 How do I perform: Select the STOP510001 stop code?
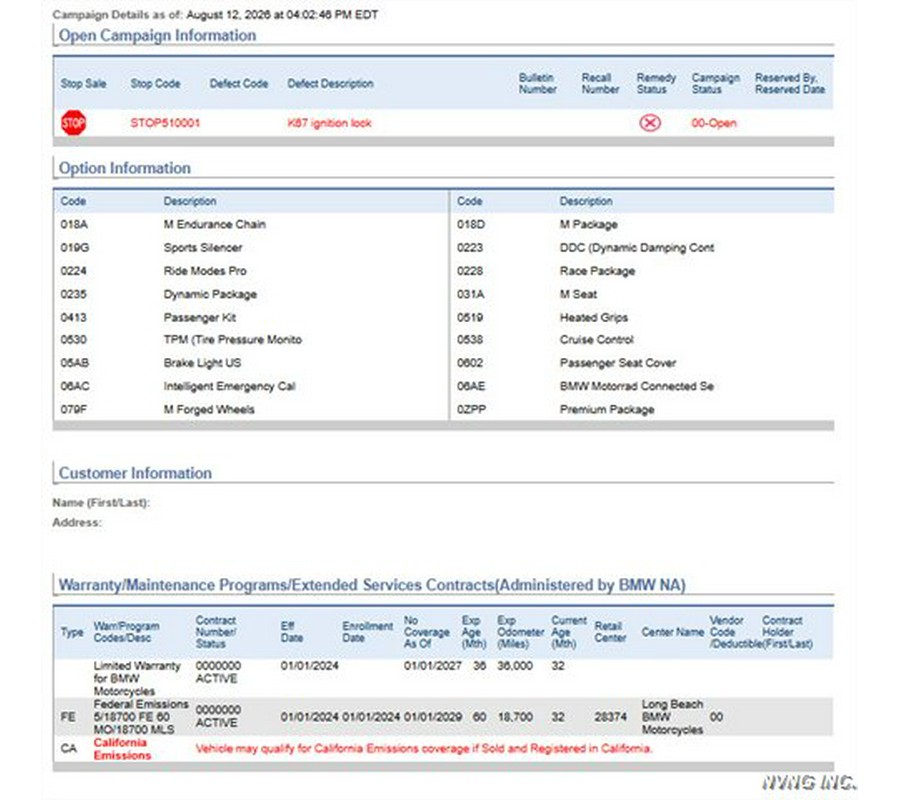click(165, 123)
